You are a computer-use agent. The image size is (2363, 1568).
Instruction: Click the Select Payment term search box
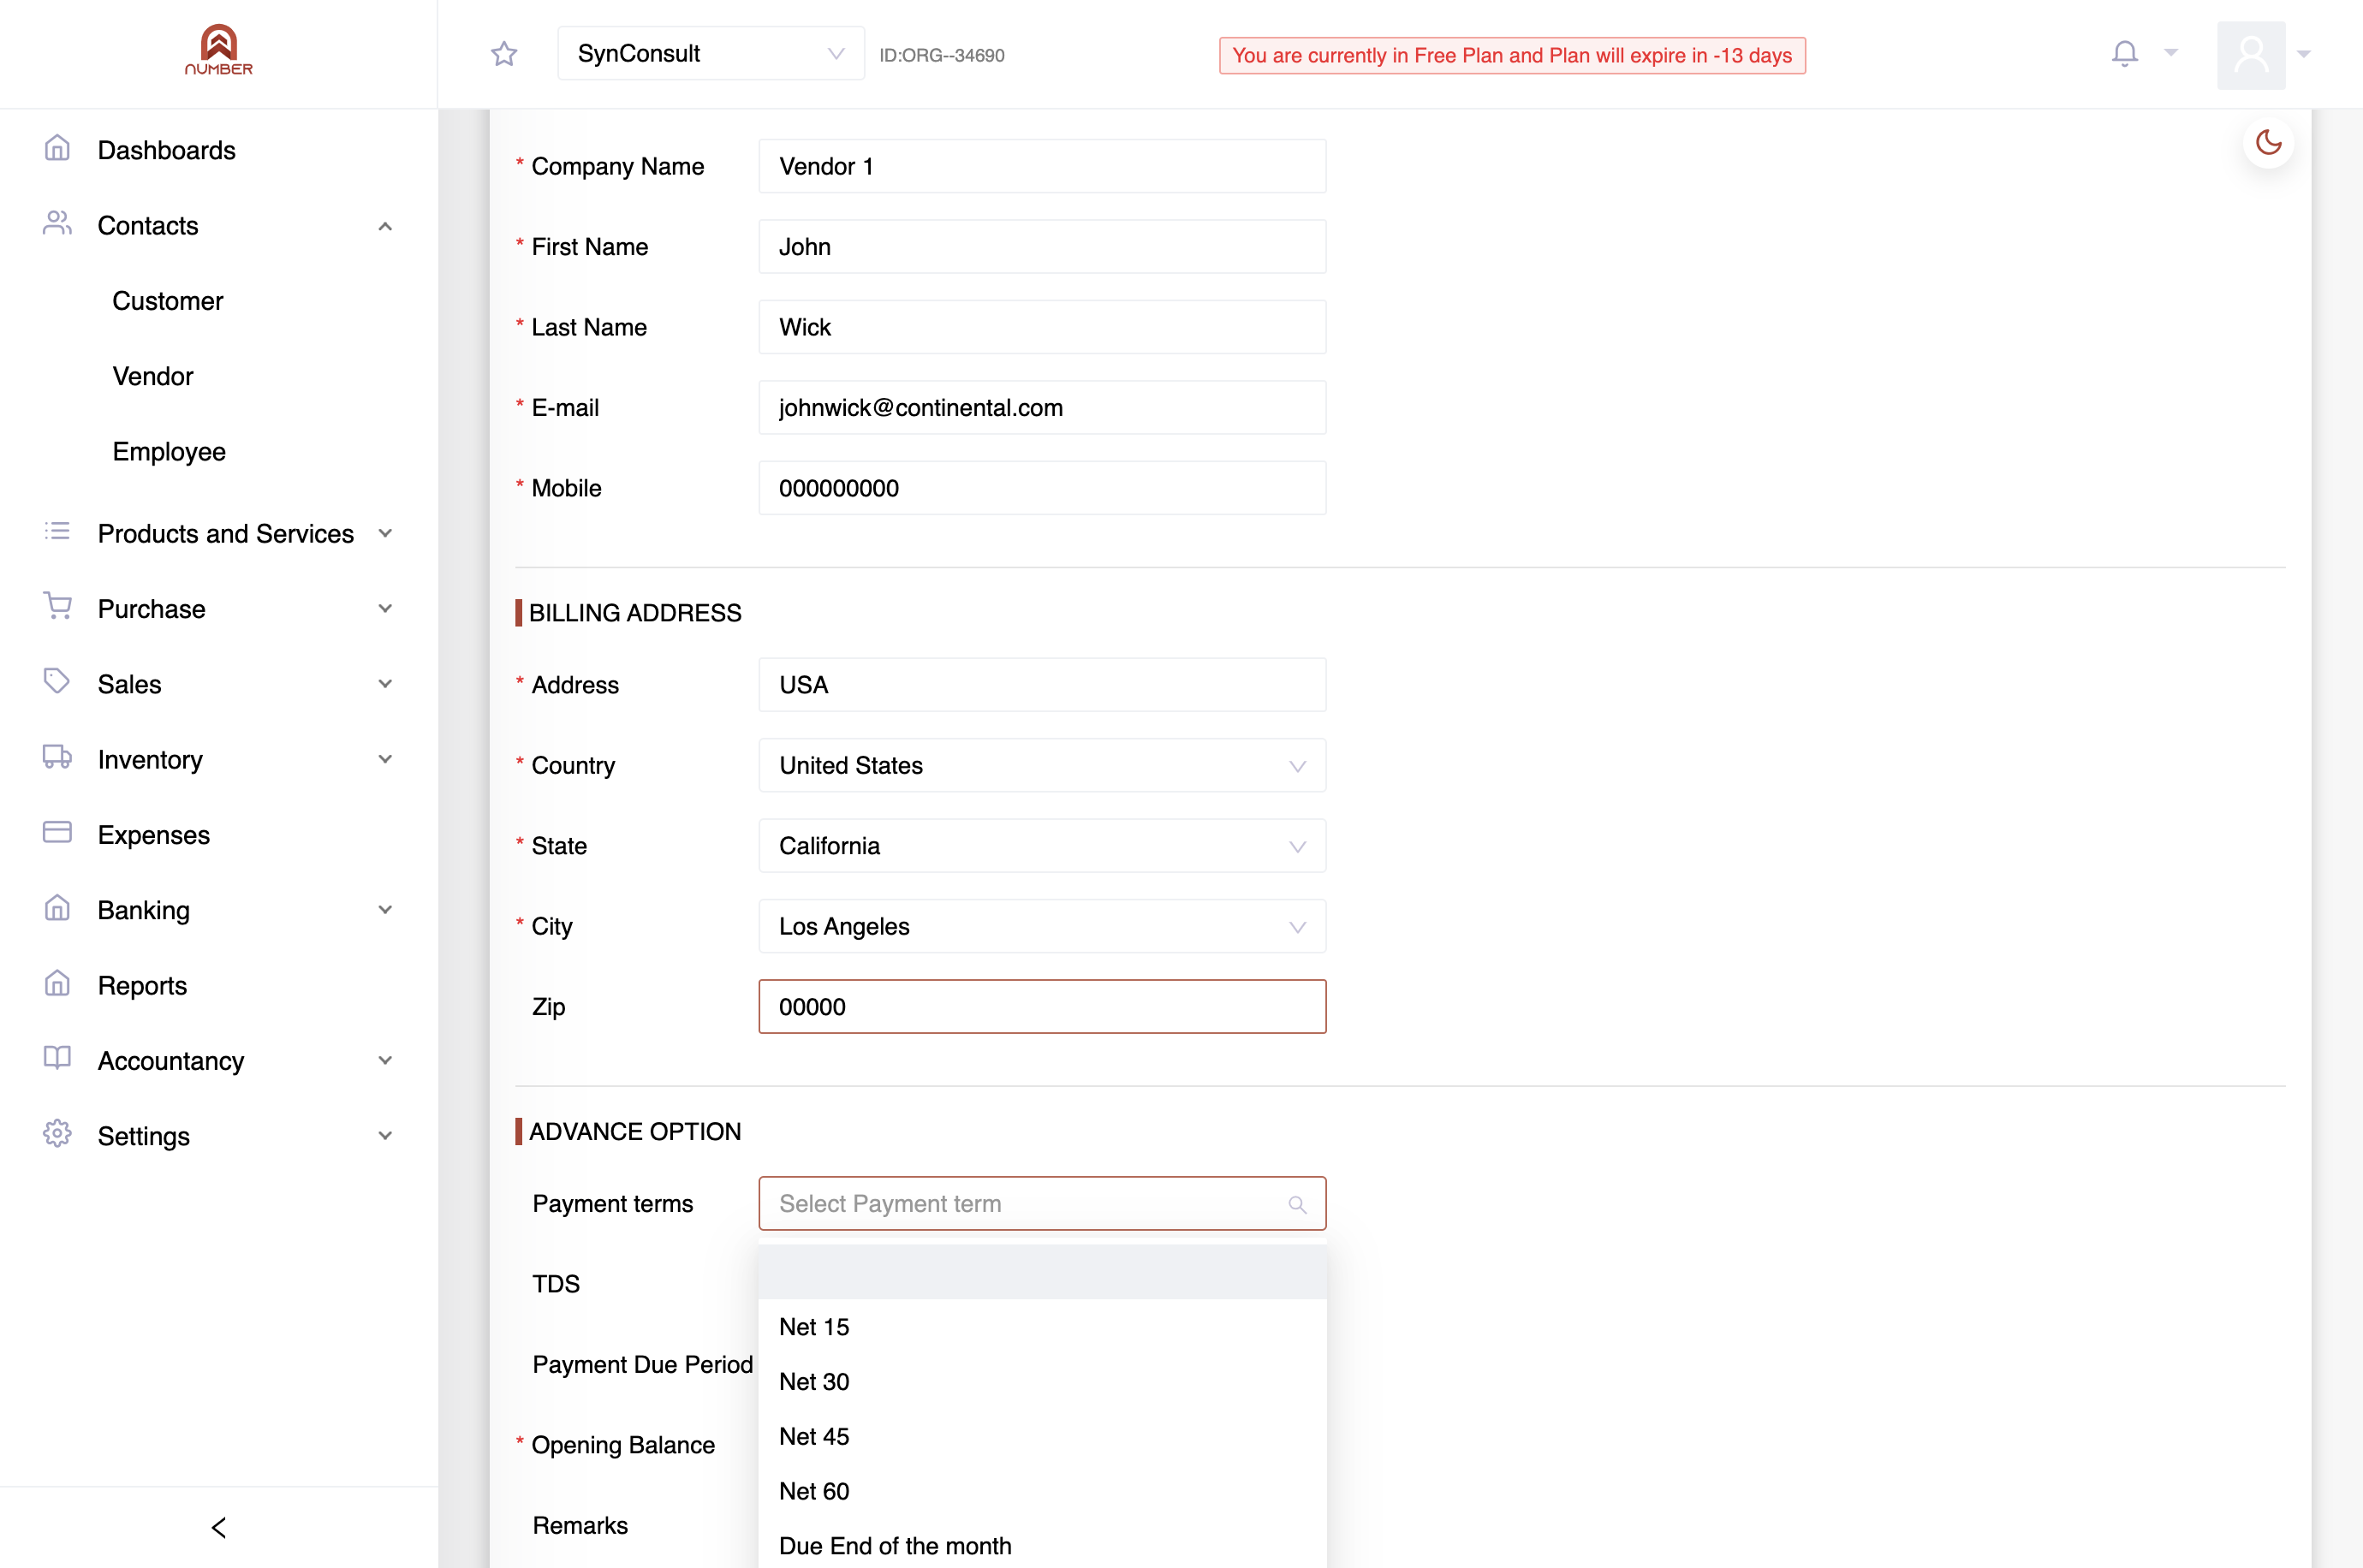[x=1042, y=1204]
